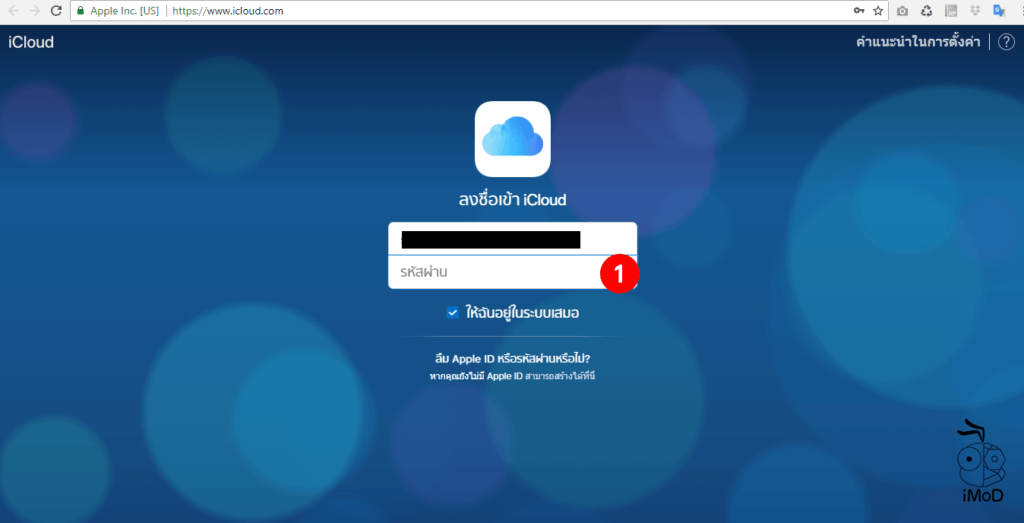This screenshot has height=523, width=1024.
Task: Click the browser back arrow
Action: (14, 10)
